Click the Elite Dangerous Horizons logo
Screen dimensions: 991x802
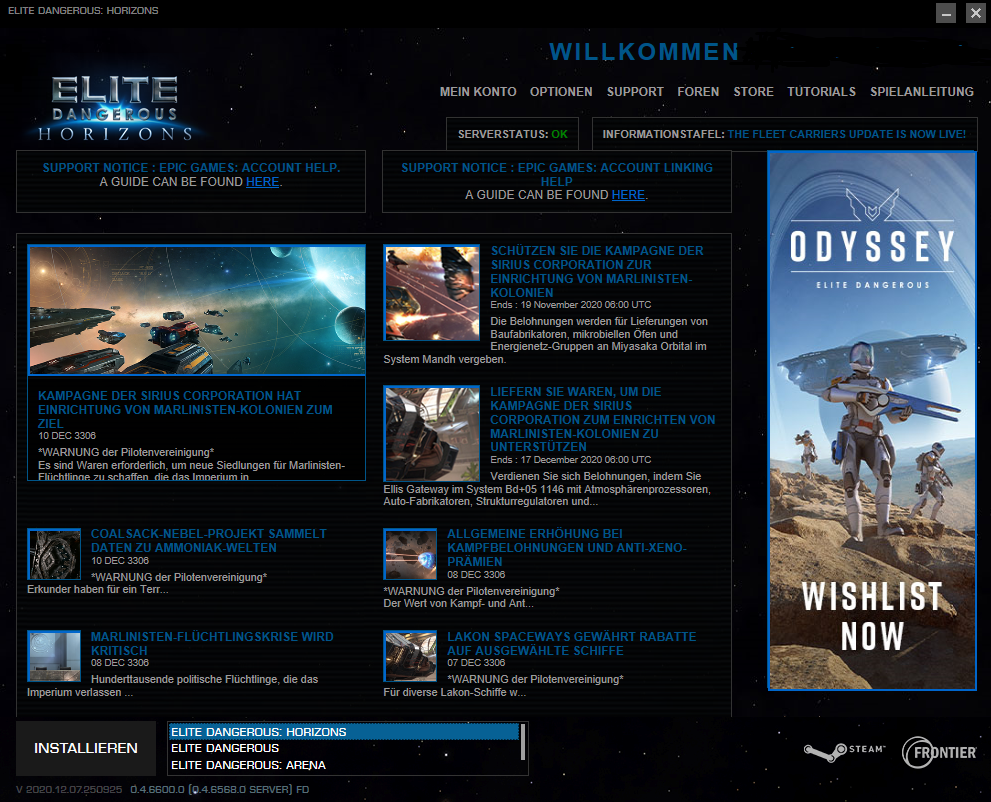tap(114, 107)
